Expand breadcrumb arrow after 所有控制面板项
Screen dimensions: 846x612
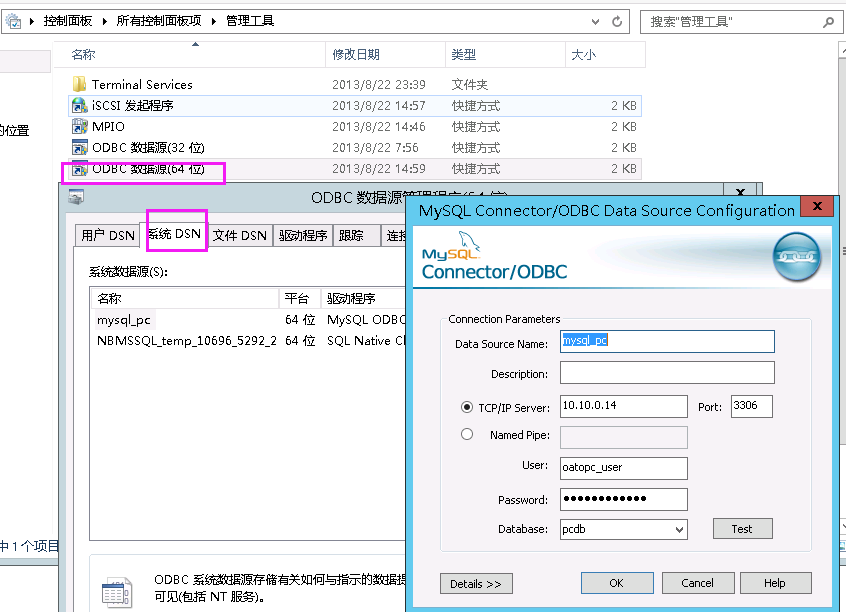[x=214, y=21]
